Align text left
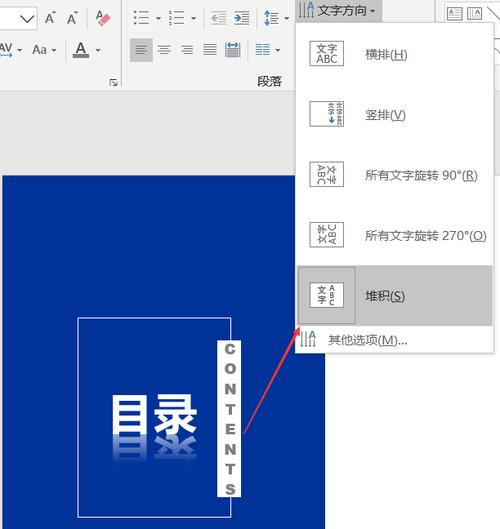The height and width of the screenshot is (529, 500). click(x=141, y=50)
